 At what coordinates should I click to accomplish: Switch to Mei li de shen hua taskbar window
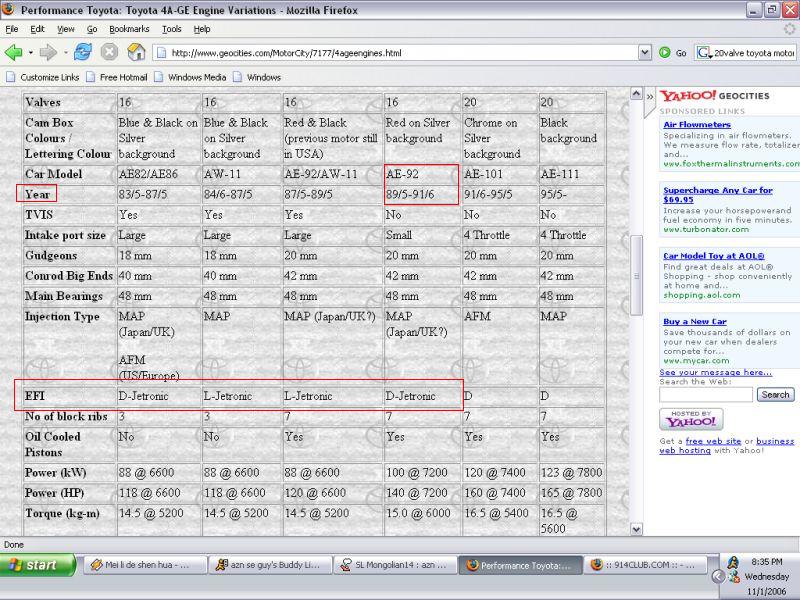(x=145, y=565)
